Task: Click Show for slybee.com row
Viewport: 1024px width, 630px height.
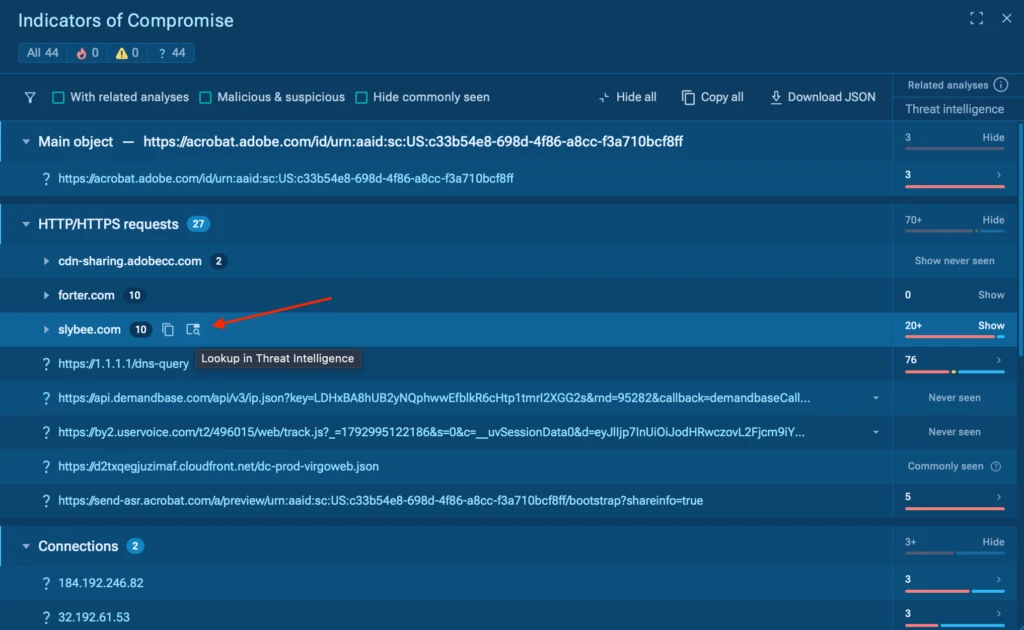Action: [x=991, y=325]
